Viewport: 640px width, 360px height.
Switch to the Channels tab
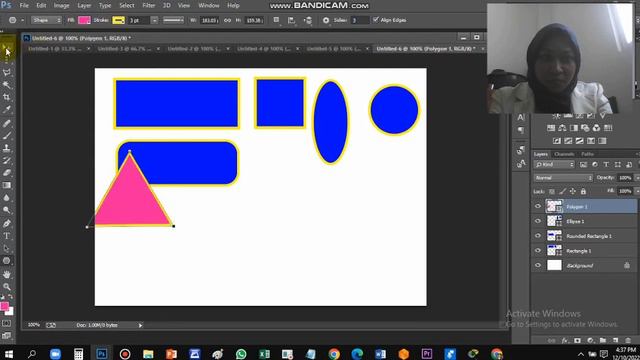pyautogui.click(x=564, y=154)
